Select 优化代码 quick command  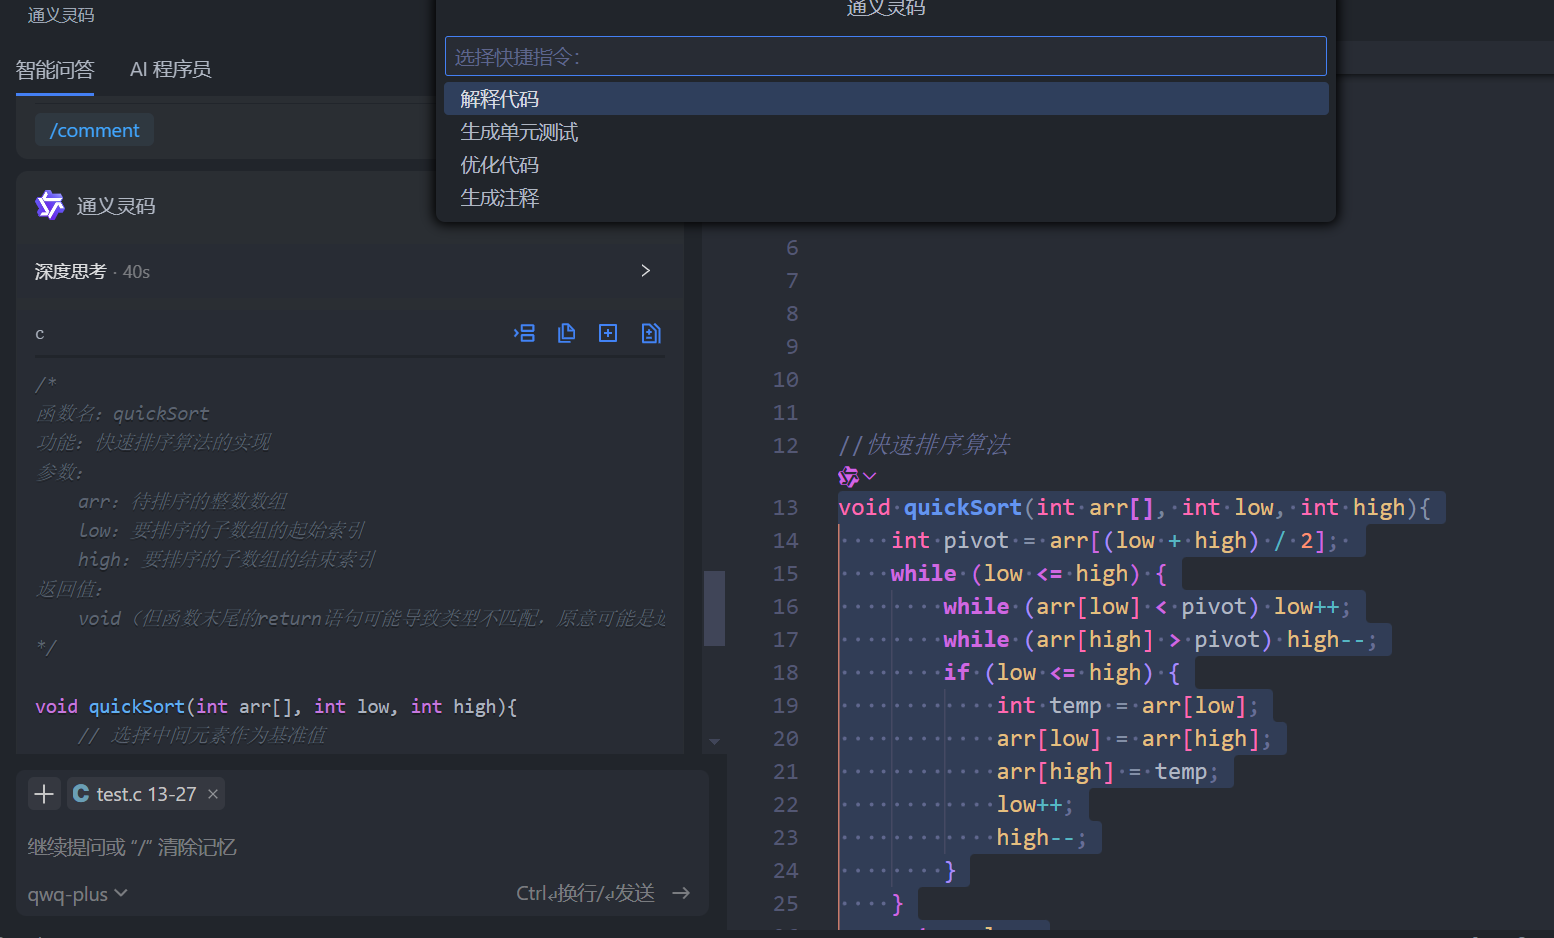[x=886, y=165]
